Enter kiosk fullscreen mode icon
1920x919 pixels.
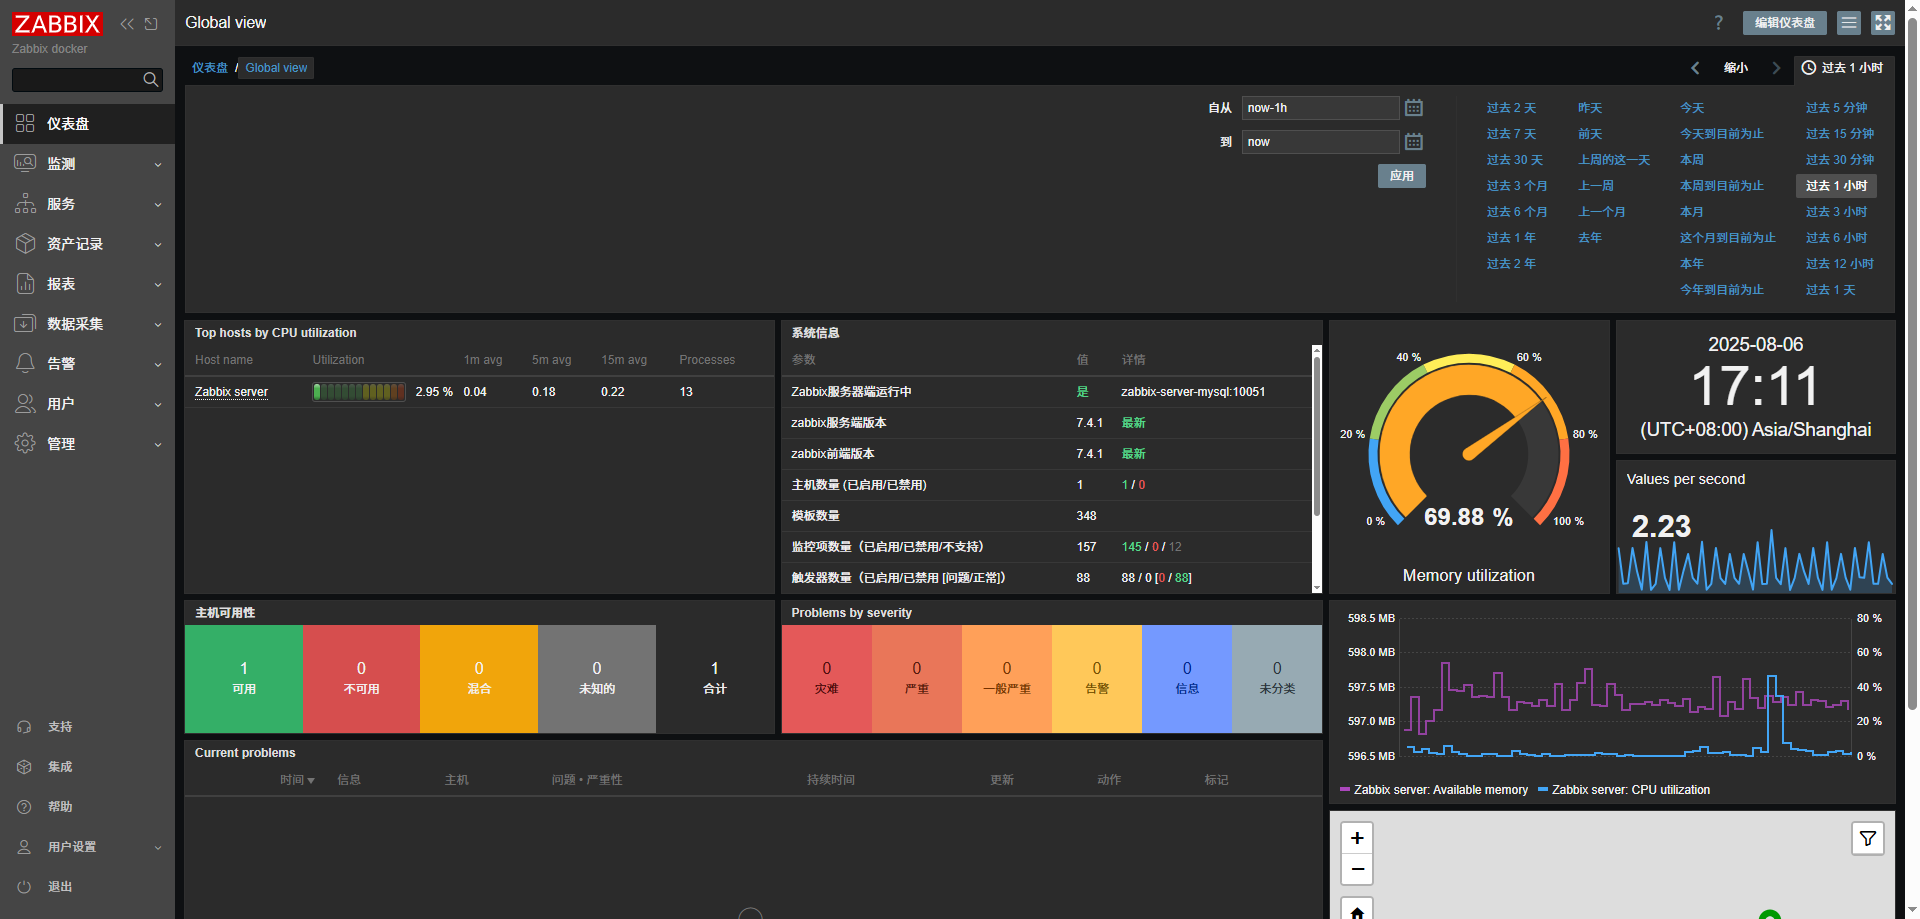pos(1883,23)
